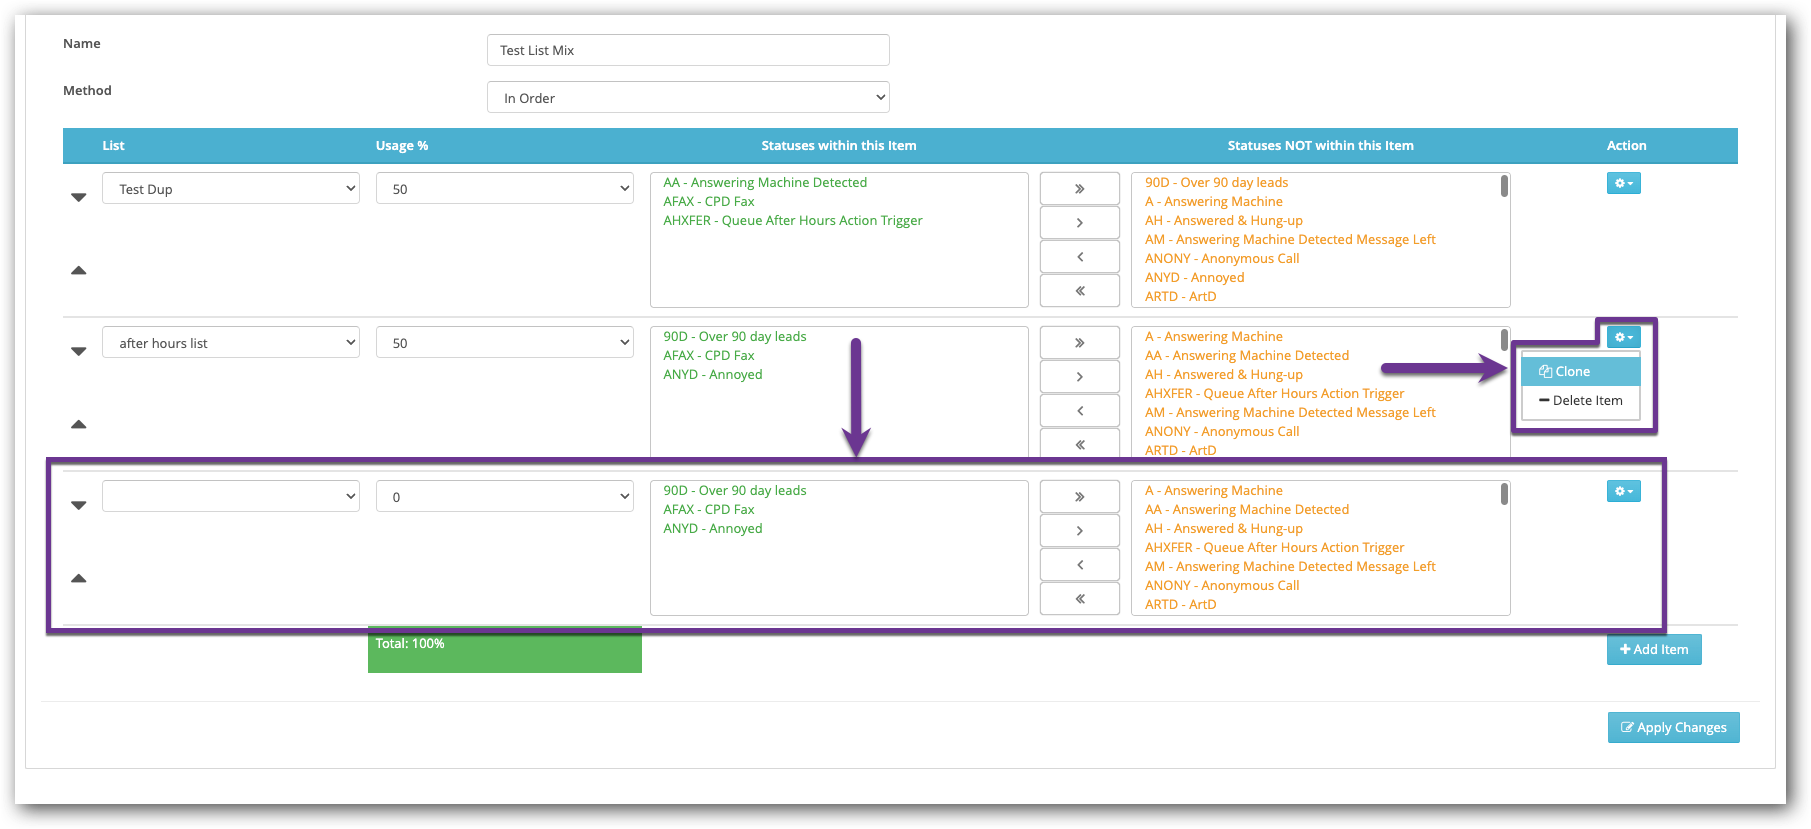This screenshot has width=1811, height=829.
Task: Click move-all-right double arrow in Test Dup row
Action: click(x=1079, y=189)
